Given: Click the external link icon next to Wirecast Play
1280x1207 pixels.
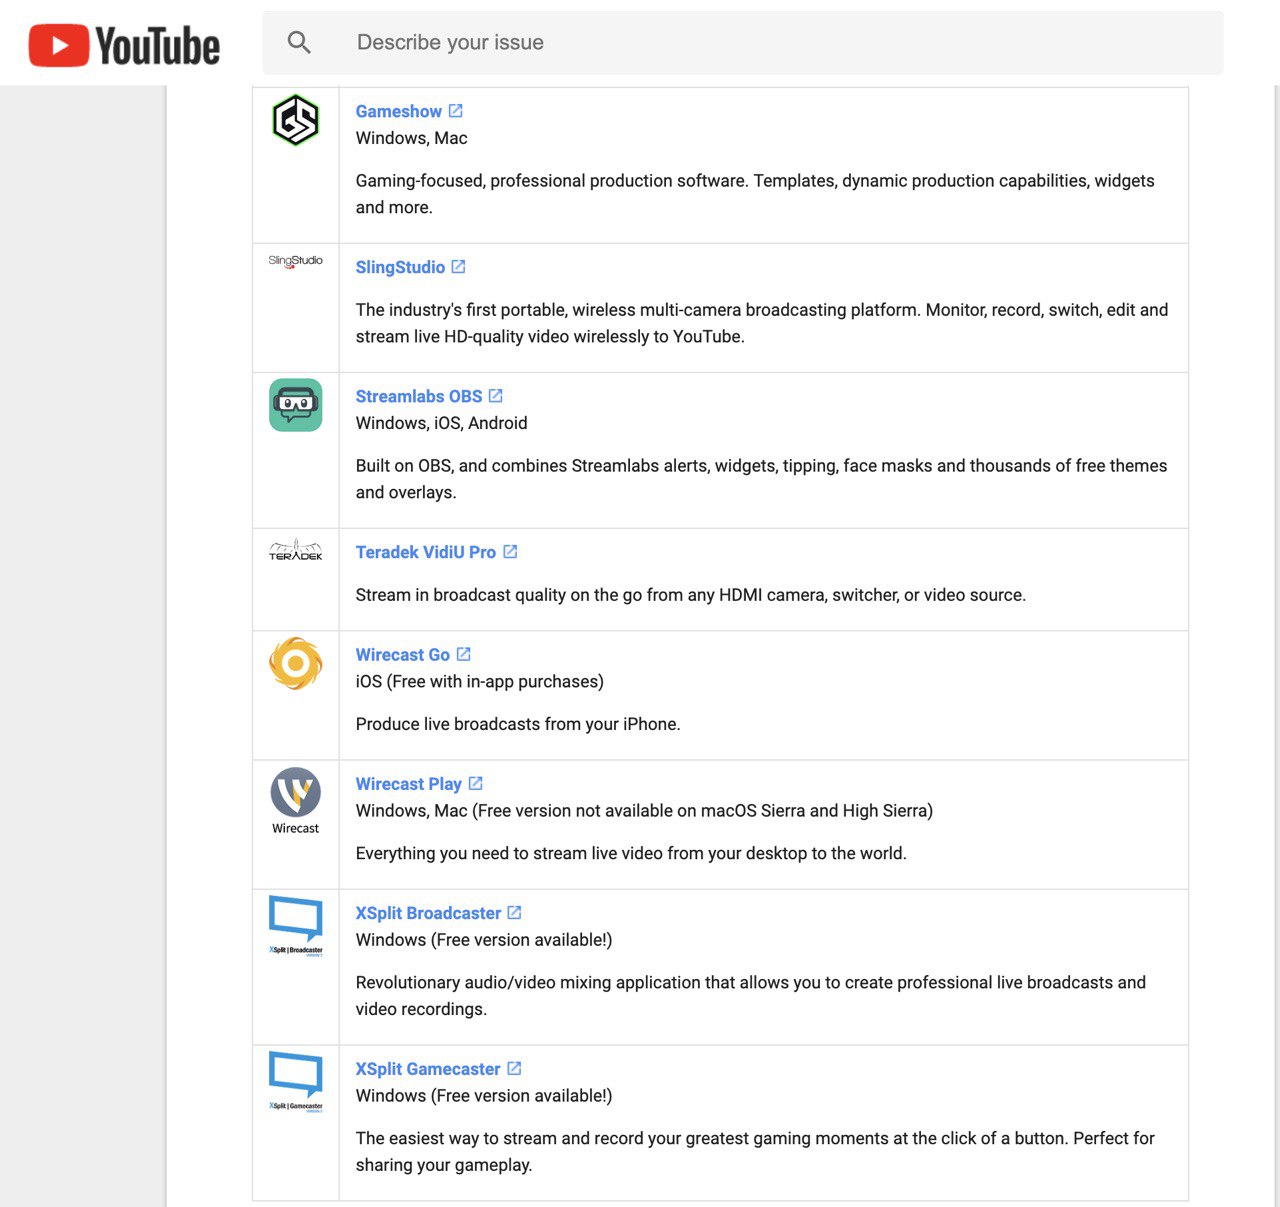Looking at the screenshot, I should [475, 783].
